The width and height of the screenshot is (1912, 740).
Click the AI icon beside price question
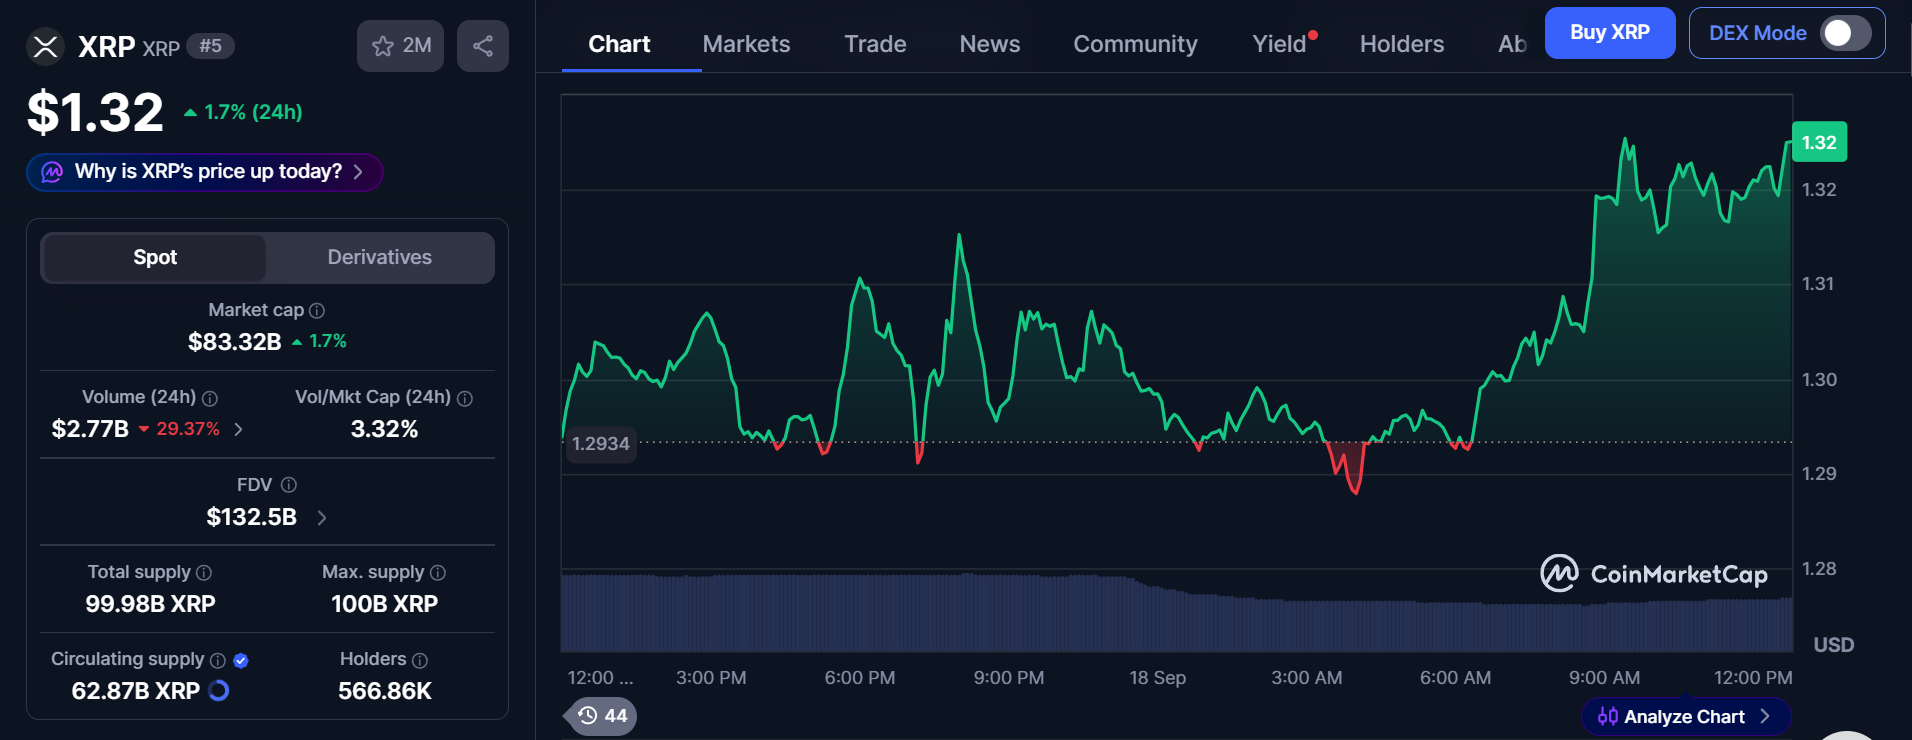pyautogui.click(x=52, y=172)
